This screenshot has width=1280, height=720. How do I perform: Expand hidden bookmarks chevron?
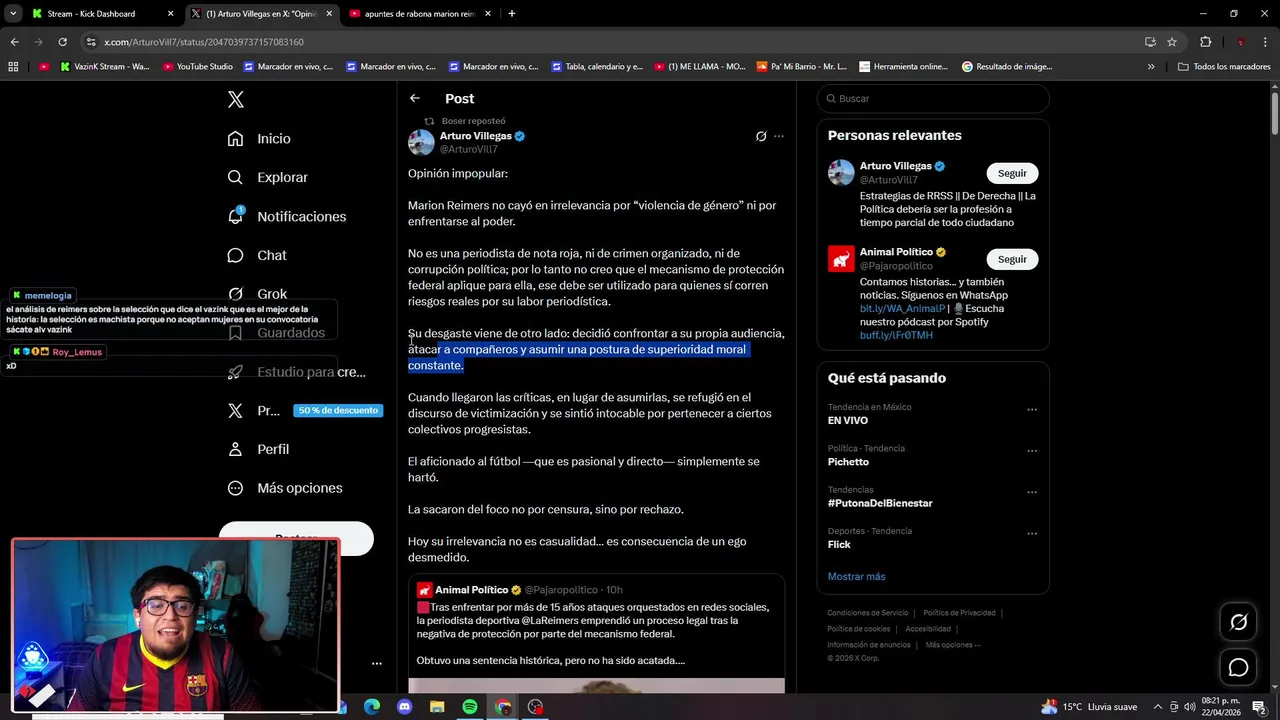pyautogui.click(x=1151, y=66)
